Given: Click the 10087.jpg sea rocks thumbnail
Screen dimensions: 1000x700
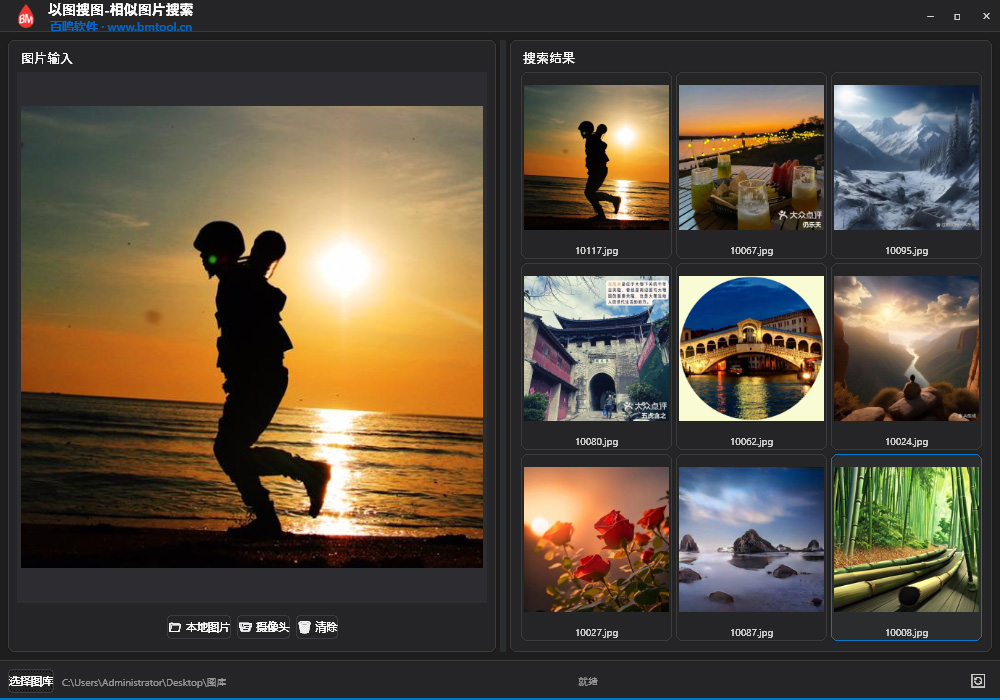Looking at the screenshot, I should pos(751,539).
